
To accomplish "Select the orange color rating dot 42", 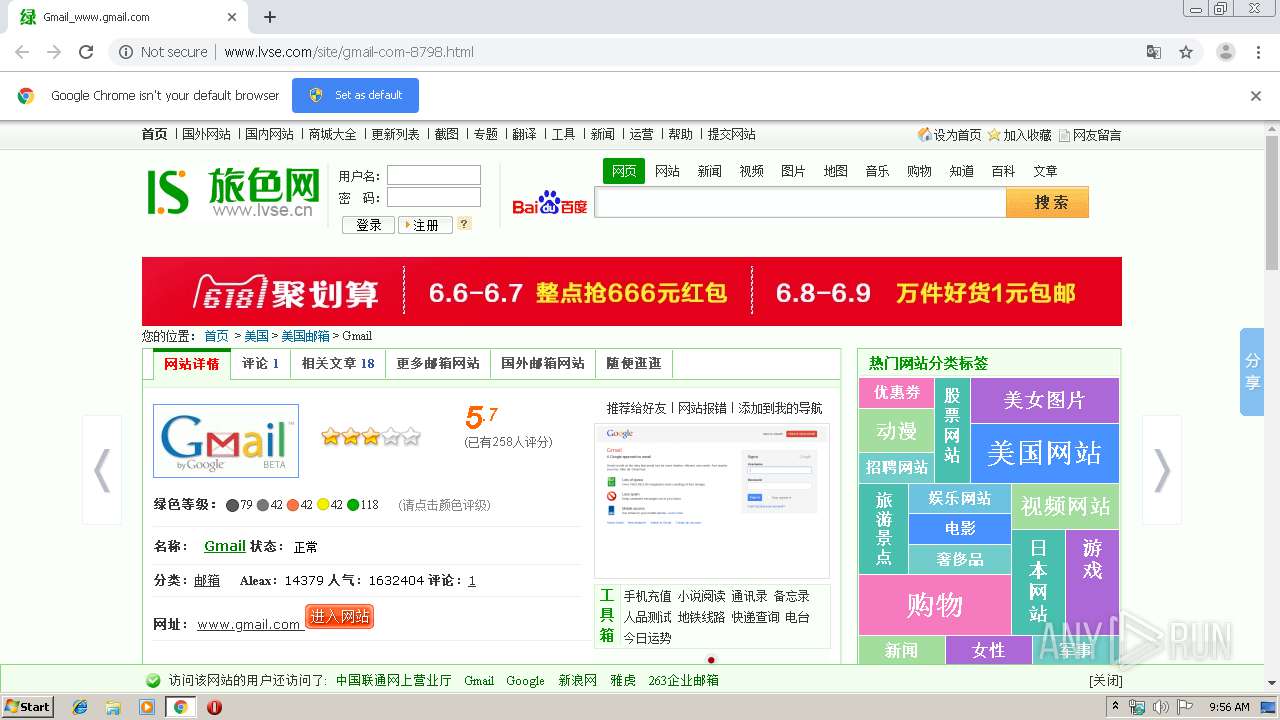I will coord(292,505).
